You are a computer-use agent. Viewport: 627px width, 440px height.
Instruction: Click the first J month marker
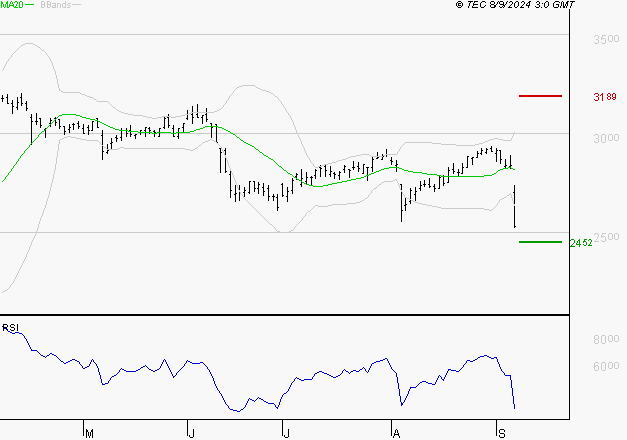[192, 433]
